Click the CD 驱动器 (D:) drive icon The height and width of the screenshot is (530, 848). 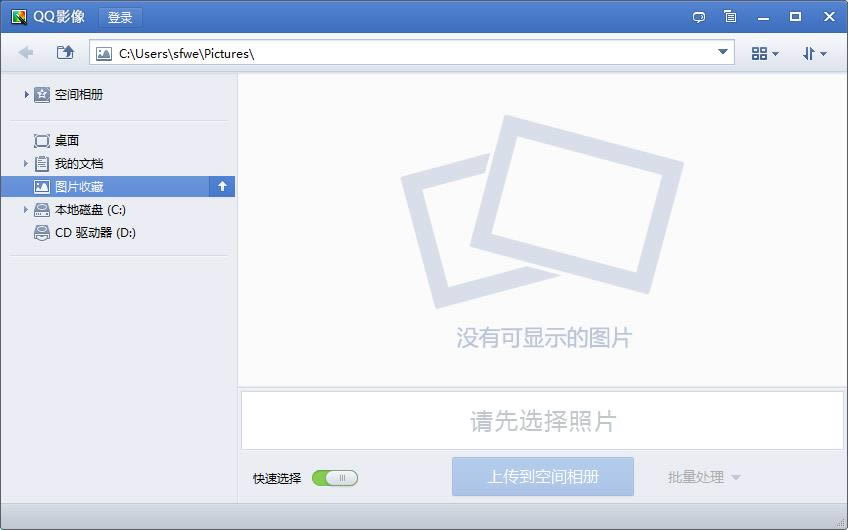(x=42, y=233)
